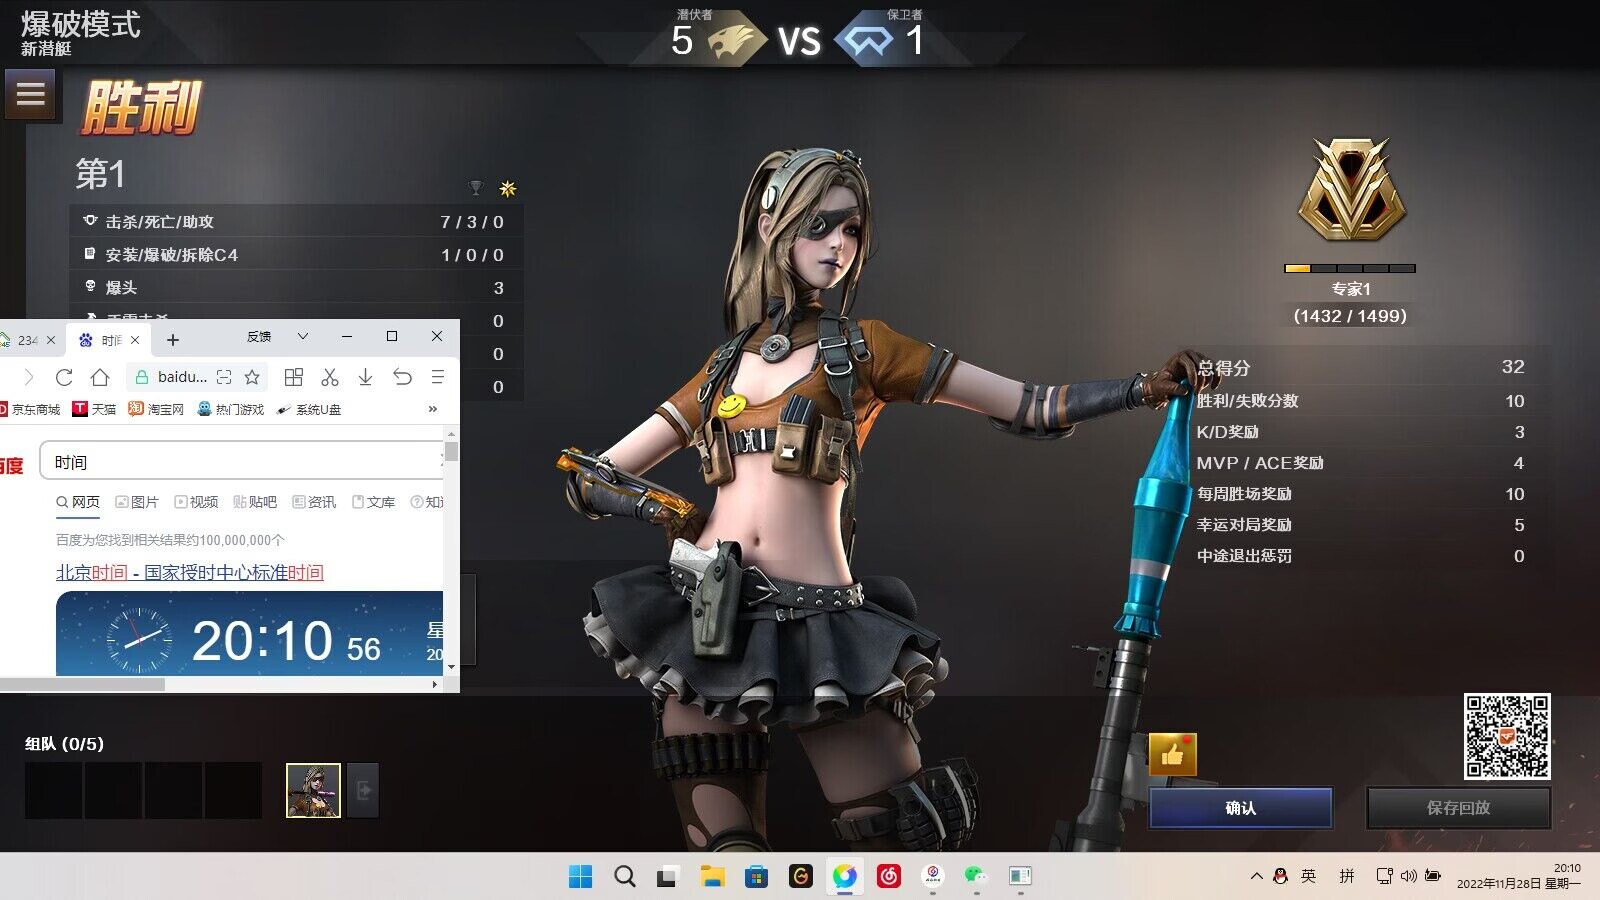Open a new browser tab
The height and width of the screenshot is (900, 1600).
tap(173, 340)
